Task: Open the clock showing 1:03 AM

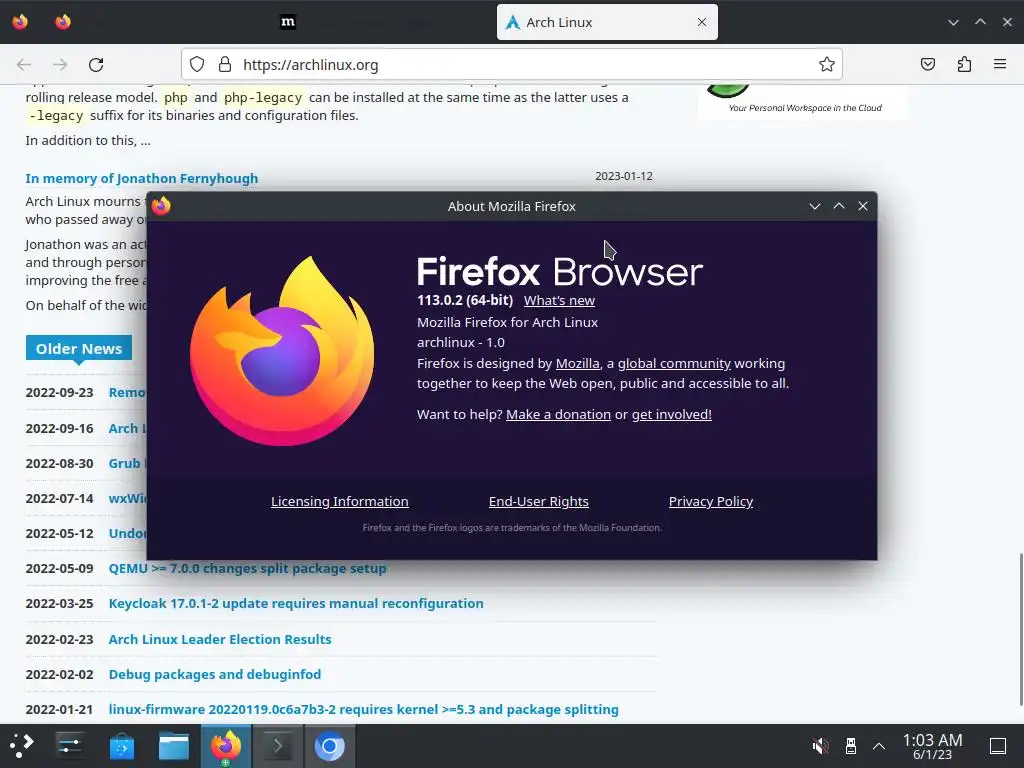Action: [933, 746]
